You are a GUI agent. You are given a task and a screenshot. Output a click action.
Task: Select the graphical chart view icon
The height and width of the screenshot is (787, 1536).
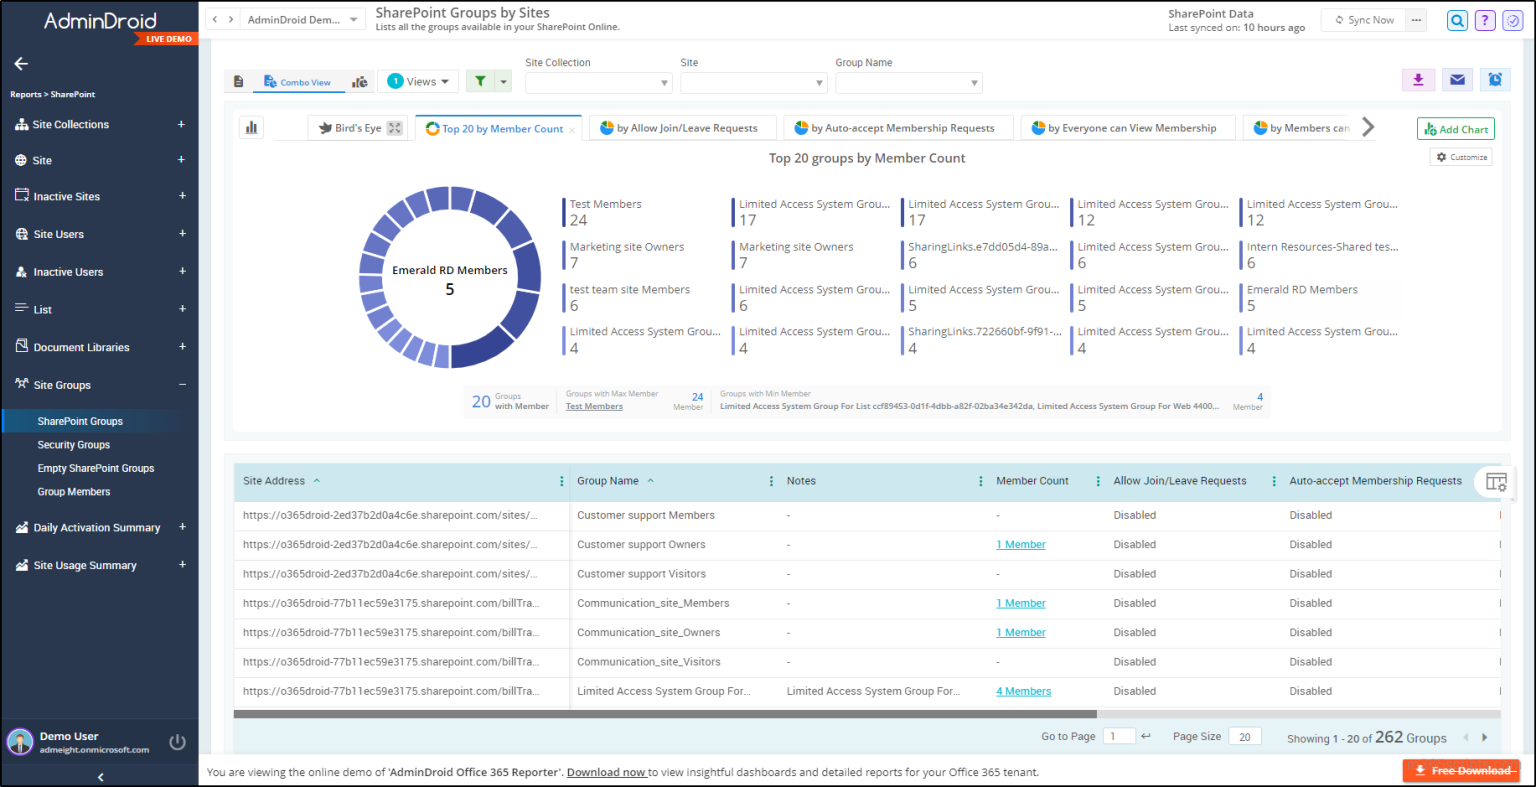360,80
